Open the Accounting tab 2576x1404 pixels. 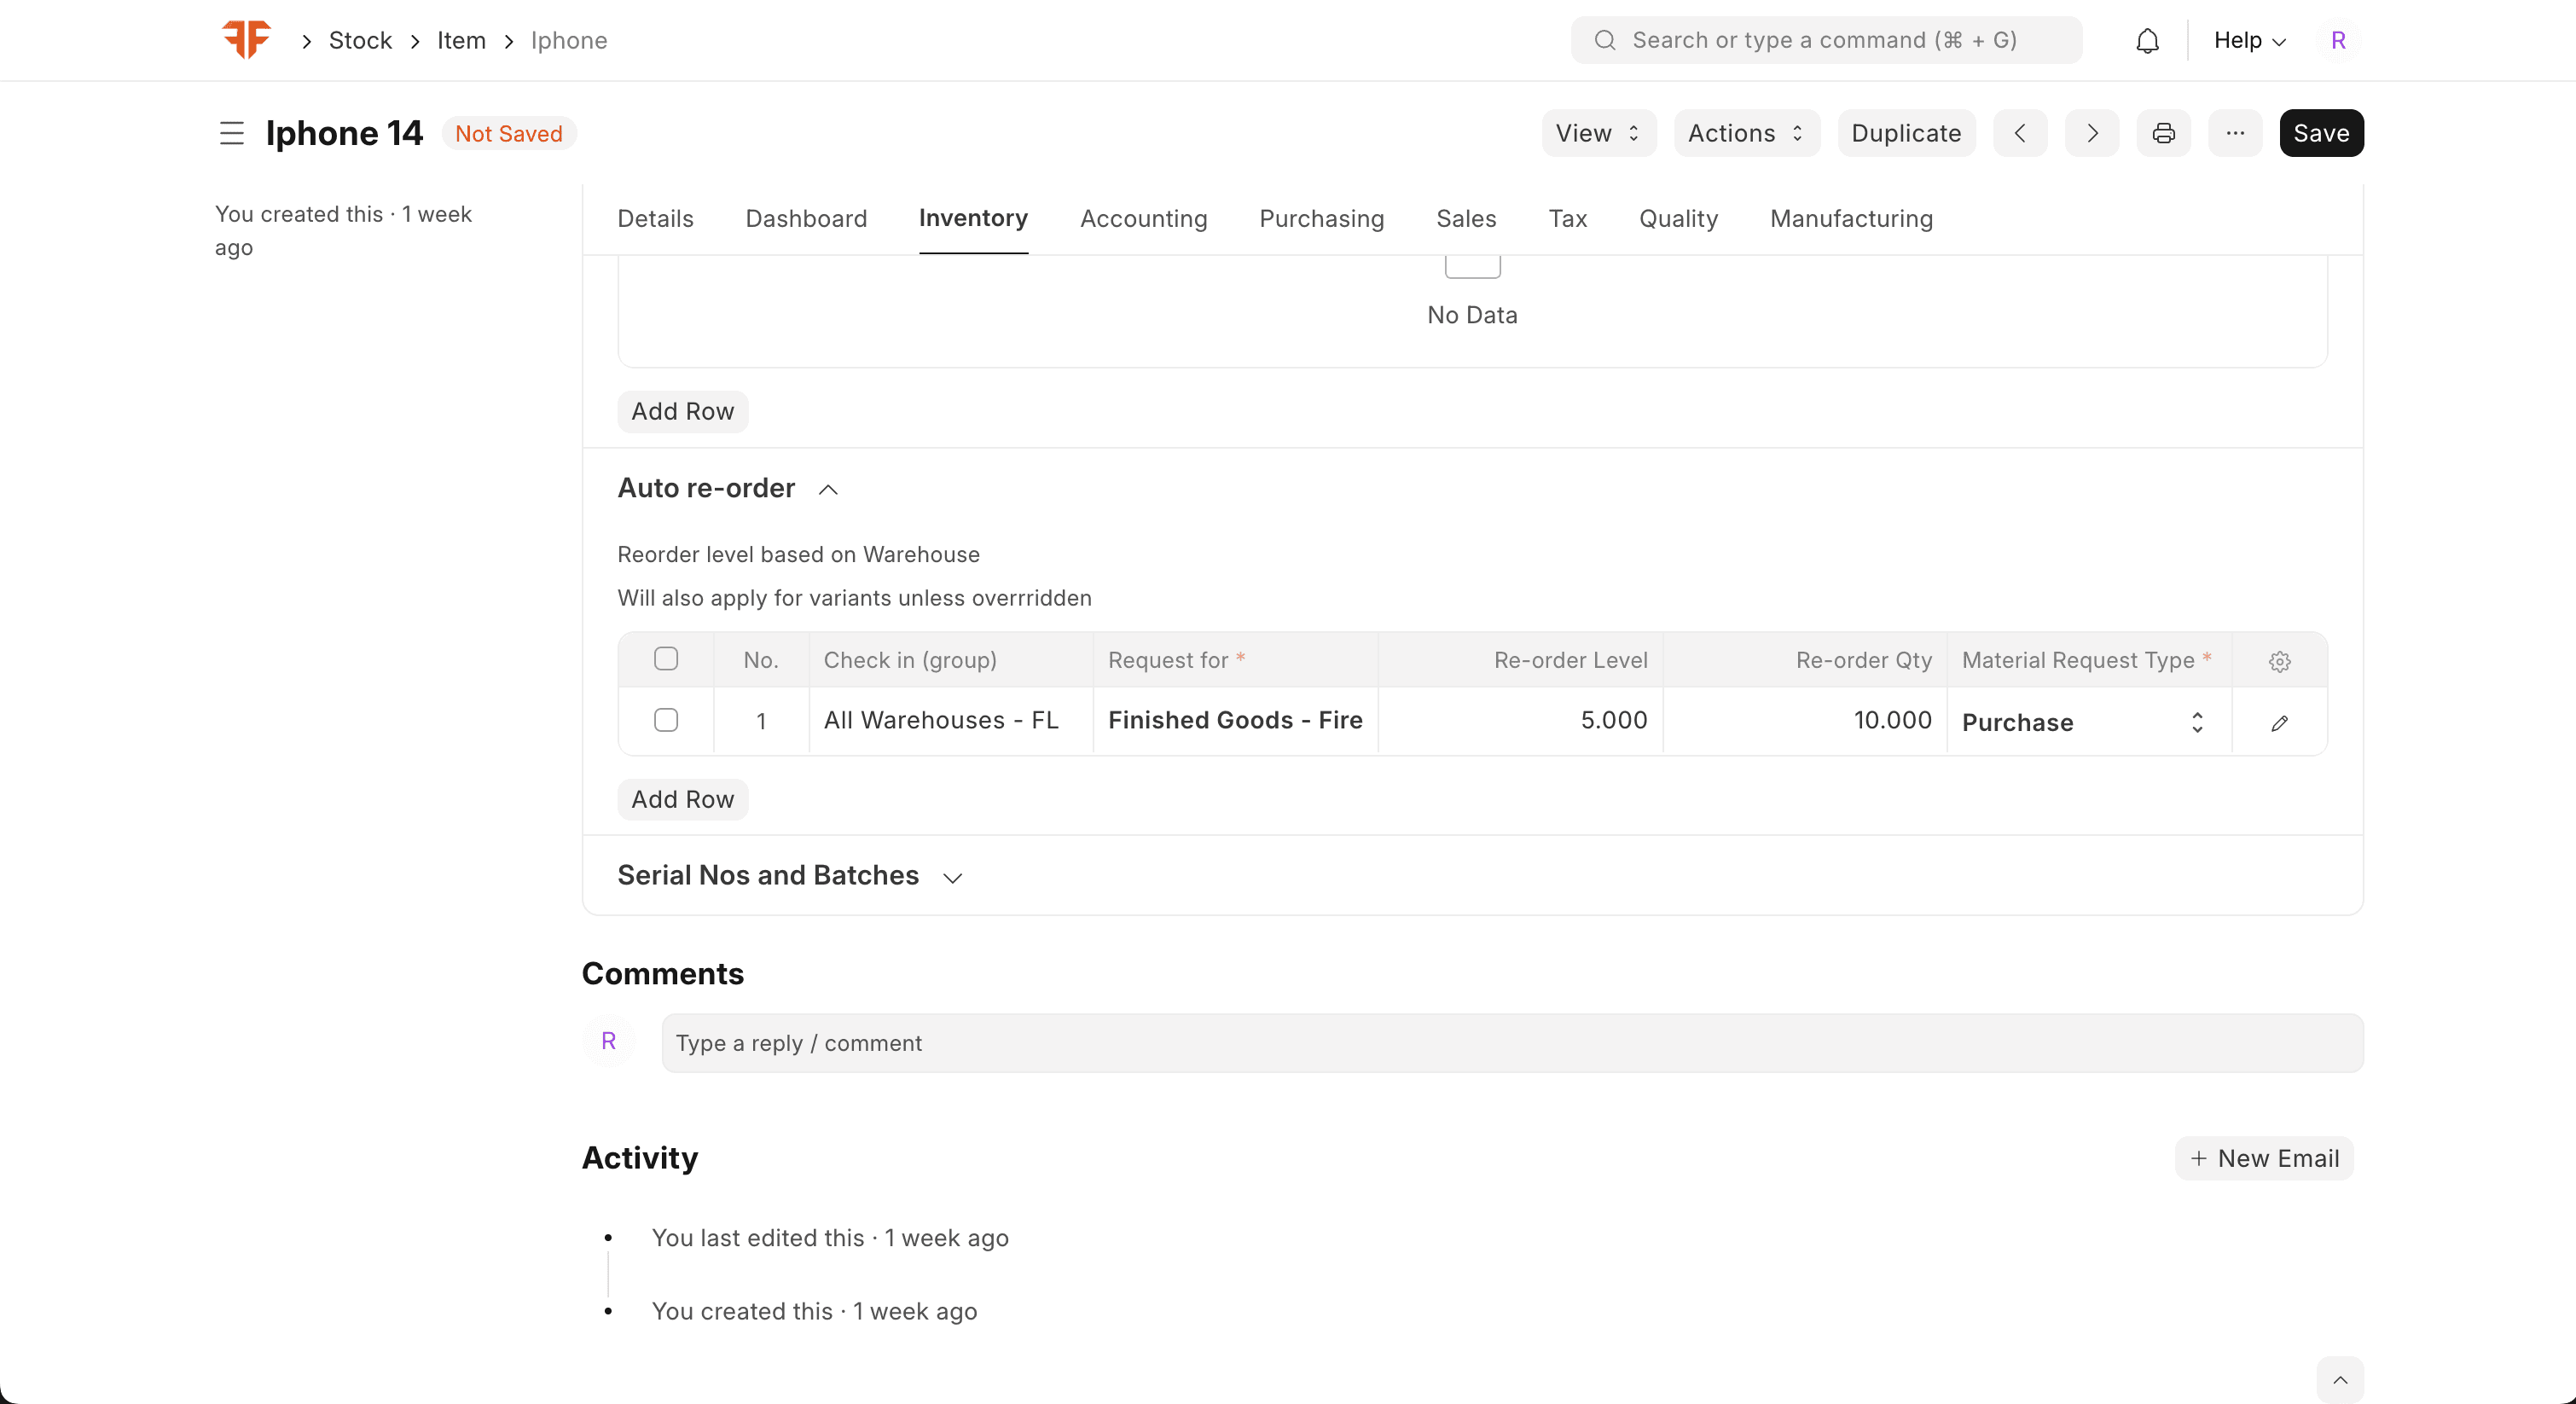pos(1144,219)
